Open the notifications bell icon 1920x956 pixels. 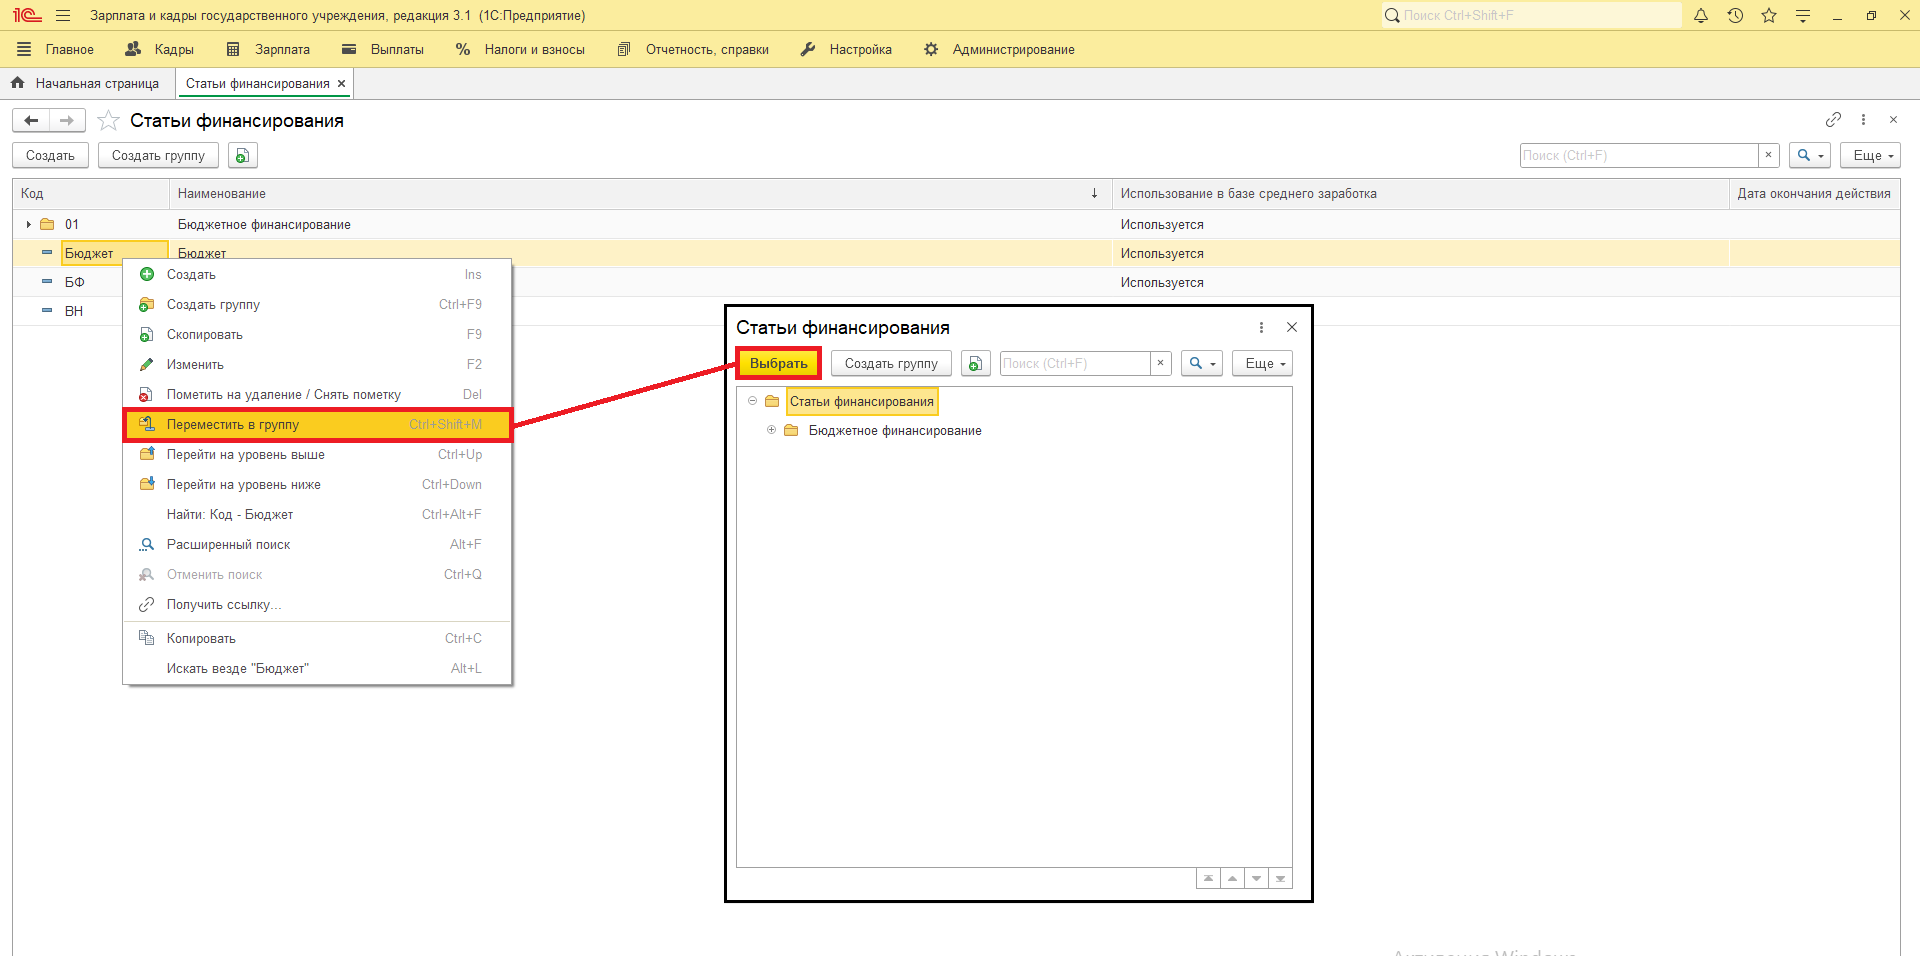(x=1701, y=15)
